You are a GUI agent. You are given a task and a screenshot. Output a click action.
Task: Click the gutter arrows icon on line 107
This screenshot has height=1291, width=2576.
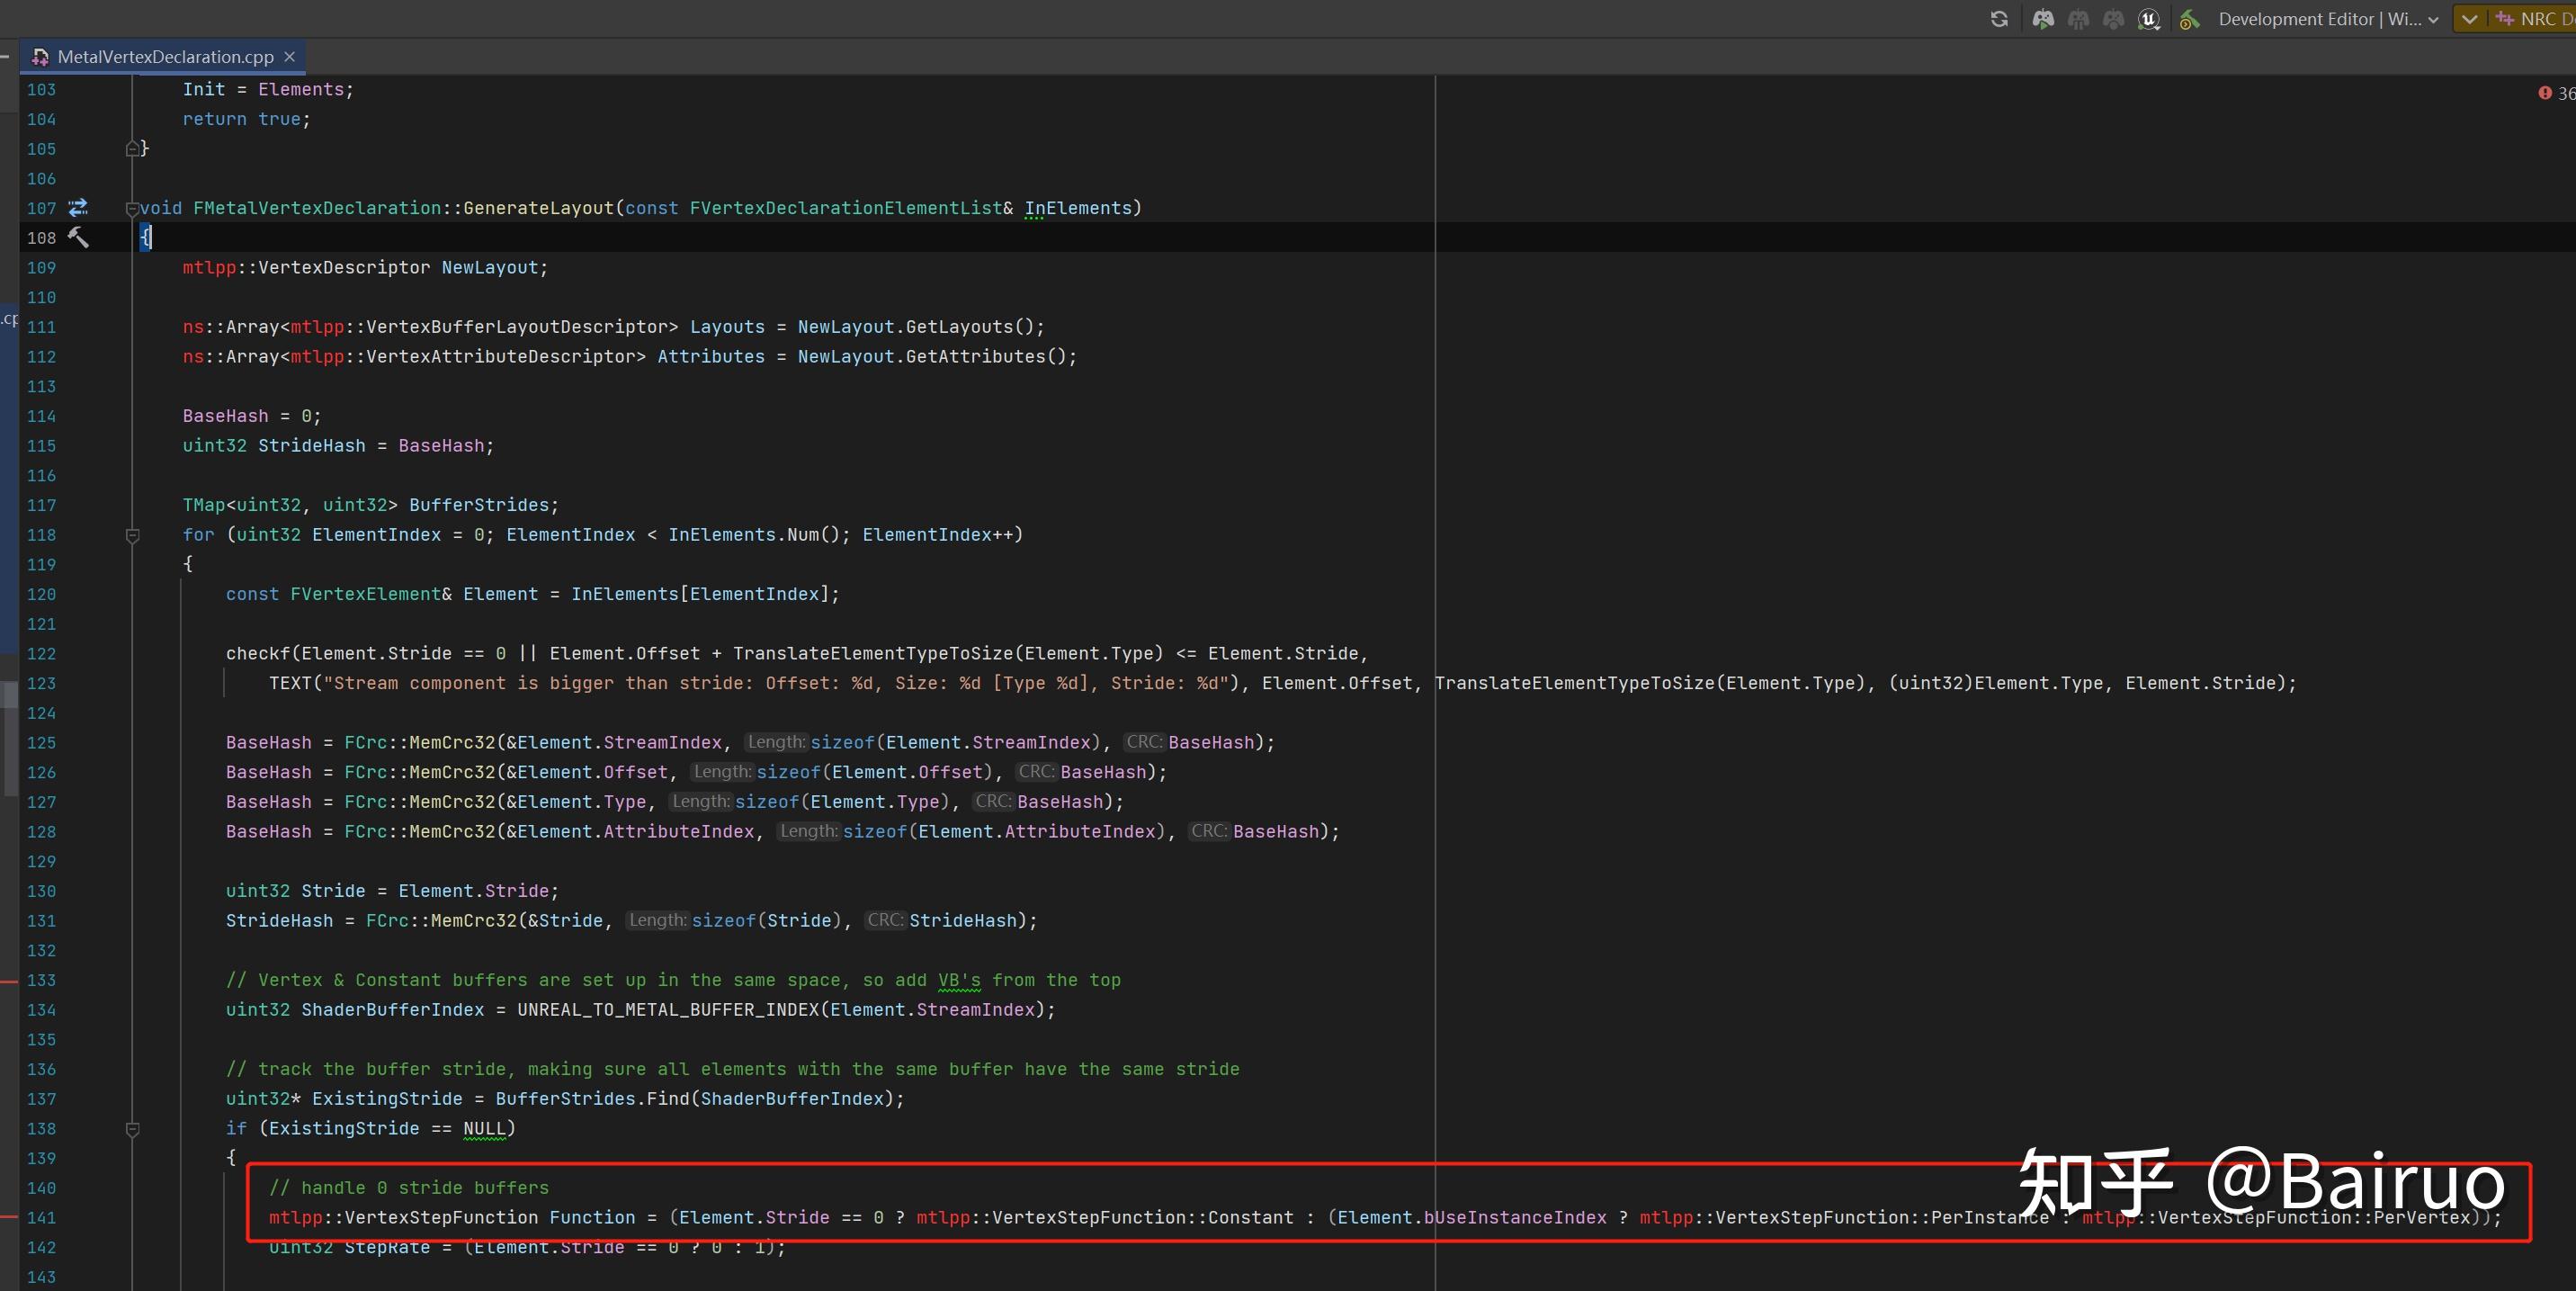[x=78, y=208]
